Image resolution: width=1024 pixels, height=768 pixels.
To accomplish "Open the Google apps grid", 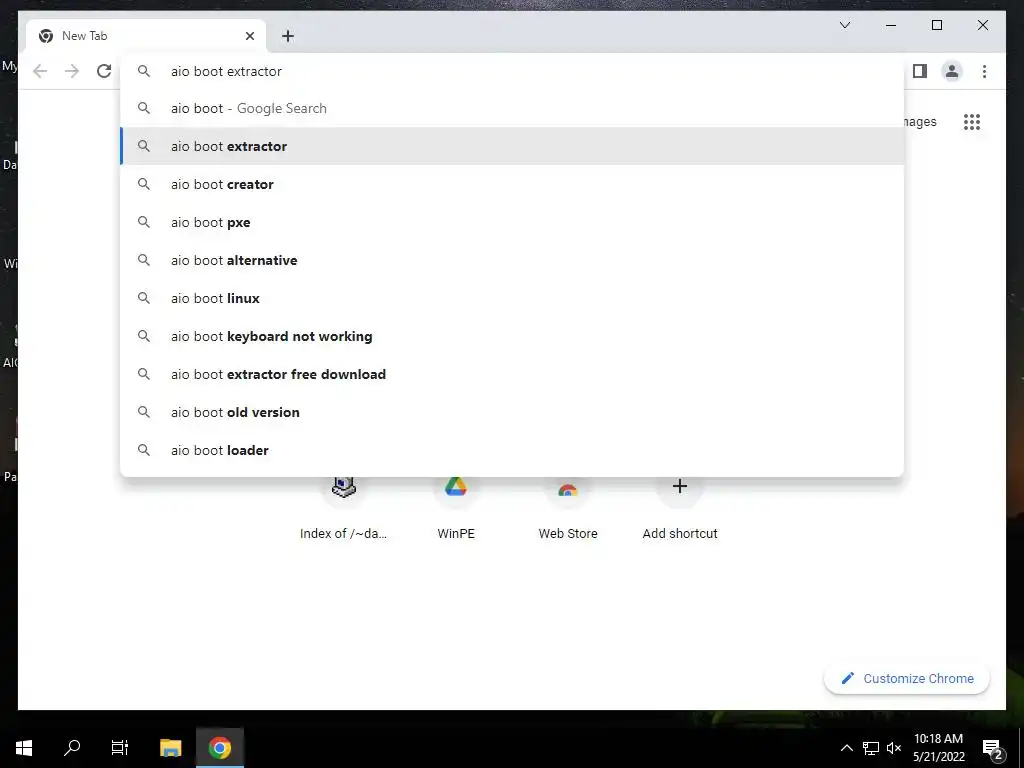I will click(x=972, y=121).
